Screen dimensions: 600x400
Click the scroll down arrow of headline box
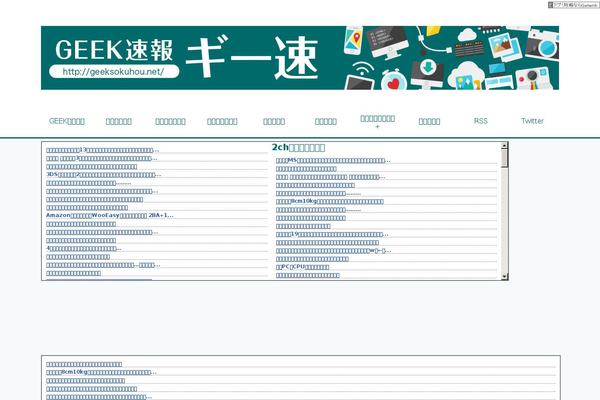(x=505, y=276)
